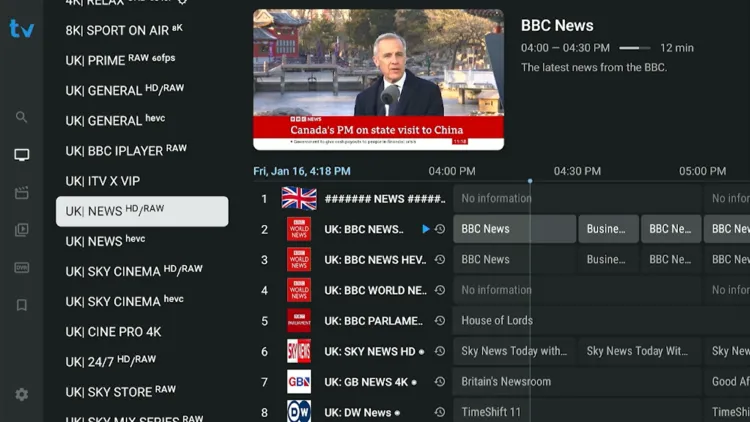750x422 pixels.
Task: Open channel UK: DW News
Action: pos(358,412)
